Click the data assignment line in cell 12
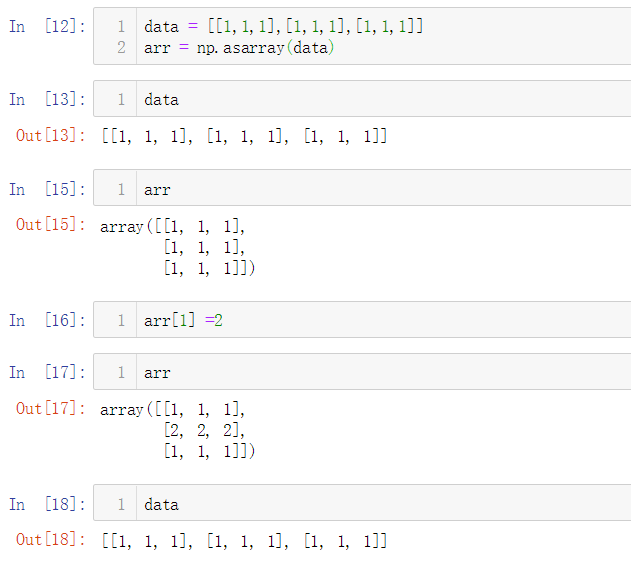 click(283, 27)
